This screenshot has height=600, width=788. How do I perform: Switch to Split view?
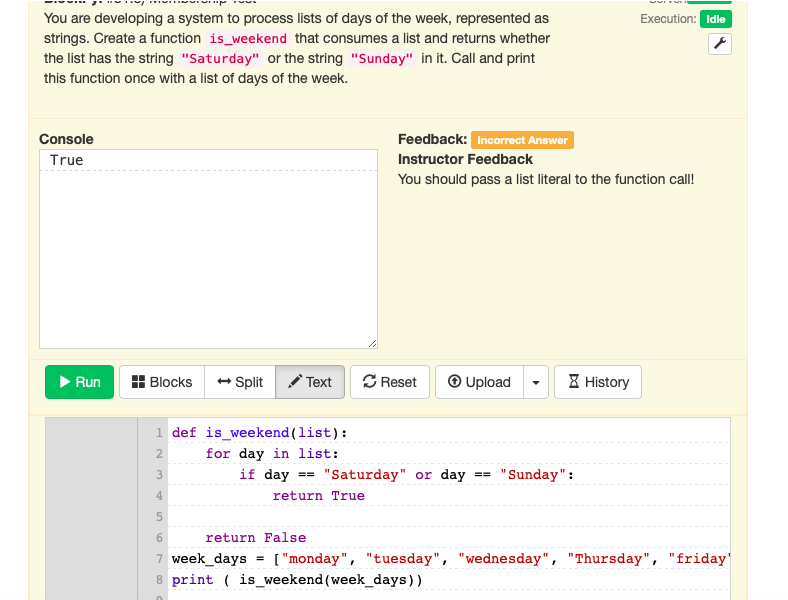(240, 382)
